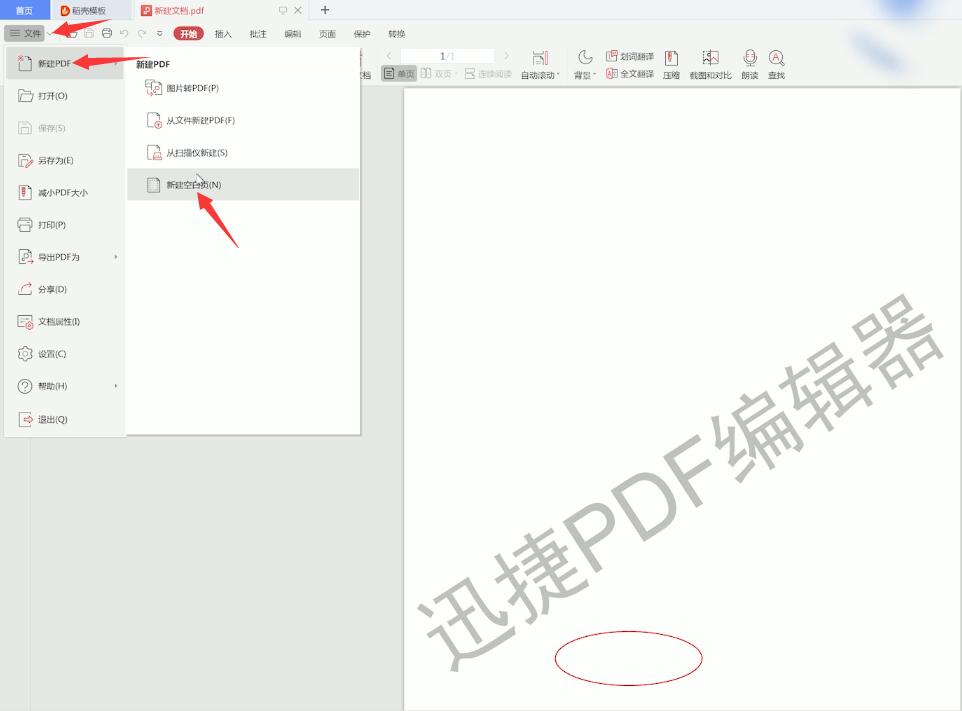Expand the 帮助(H) submenu arrow
The height and width of the screenshot is (711, 962).
(115, 386)
